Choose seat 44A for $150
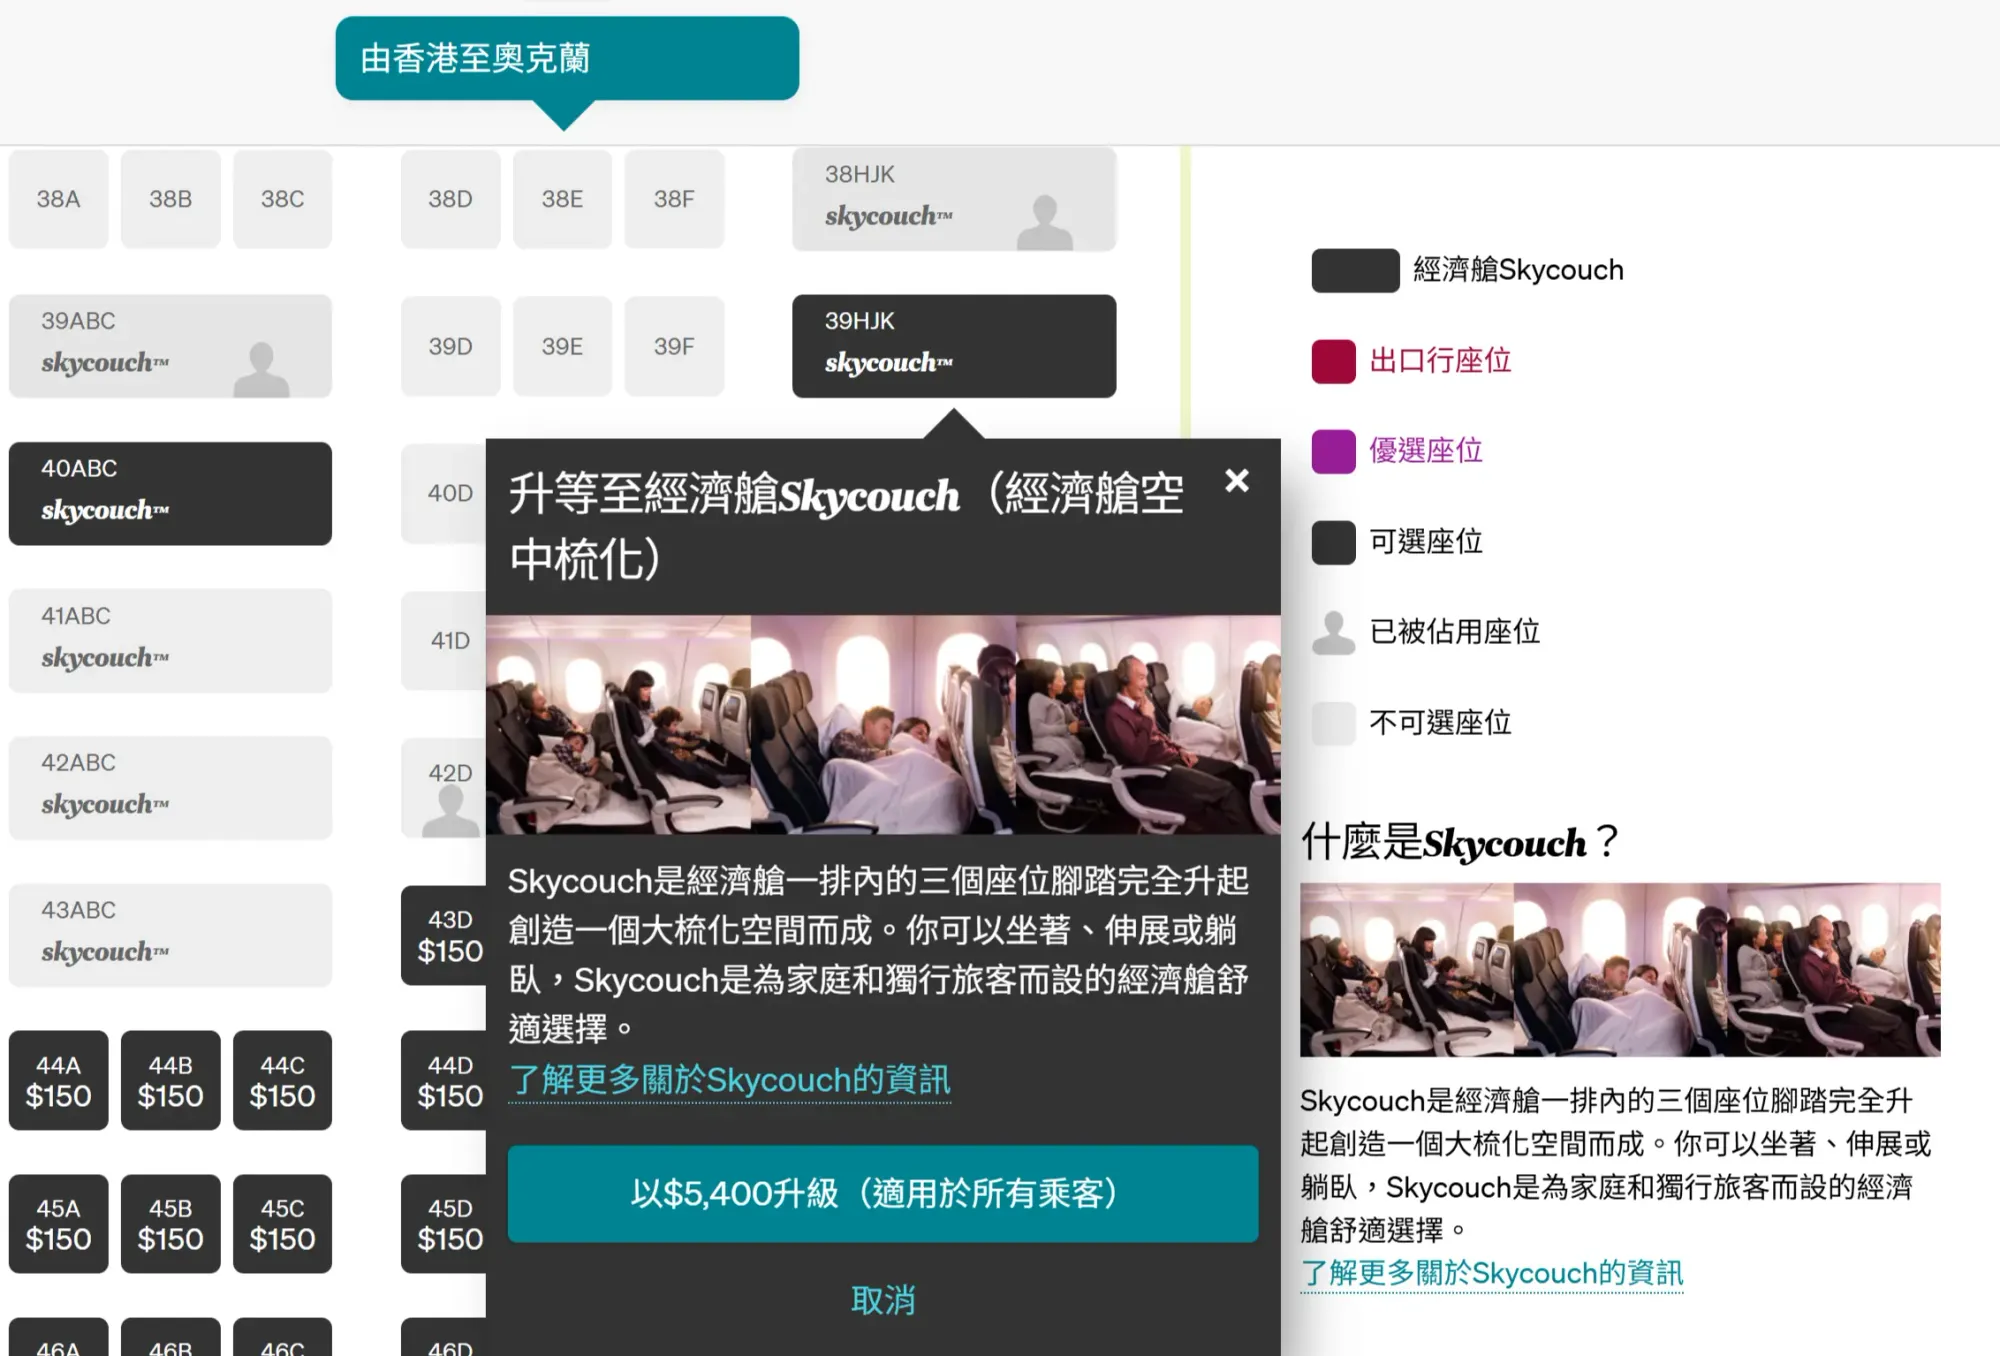Screen dimensions: 2000x1356 [x=58, y=1081]
